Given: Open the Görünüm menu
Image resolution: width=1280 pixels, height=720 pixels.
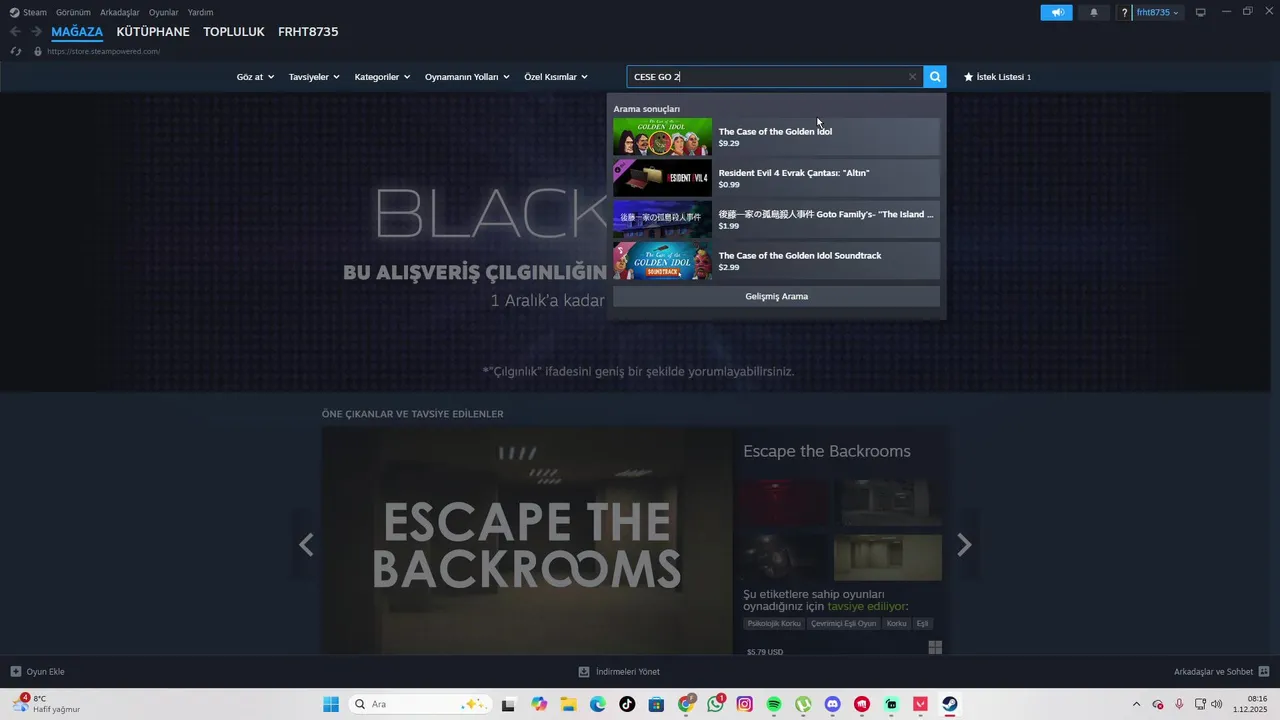Looking at the screenshot, I should pos(73,12).
